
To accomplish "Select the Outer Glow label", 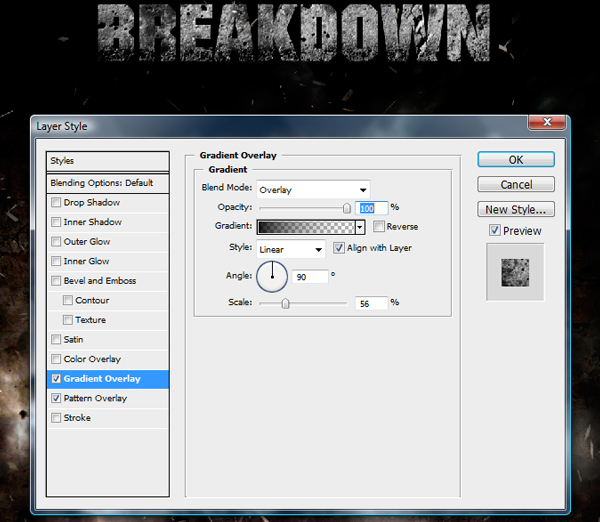I will click(87, 241).
